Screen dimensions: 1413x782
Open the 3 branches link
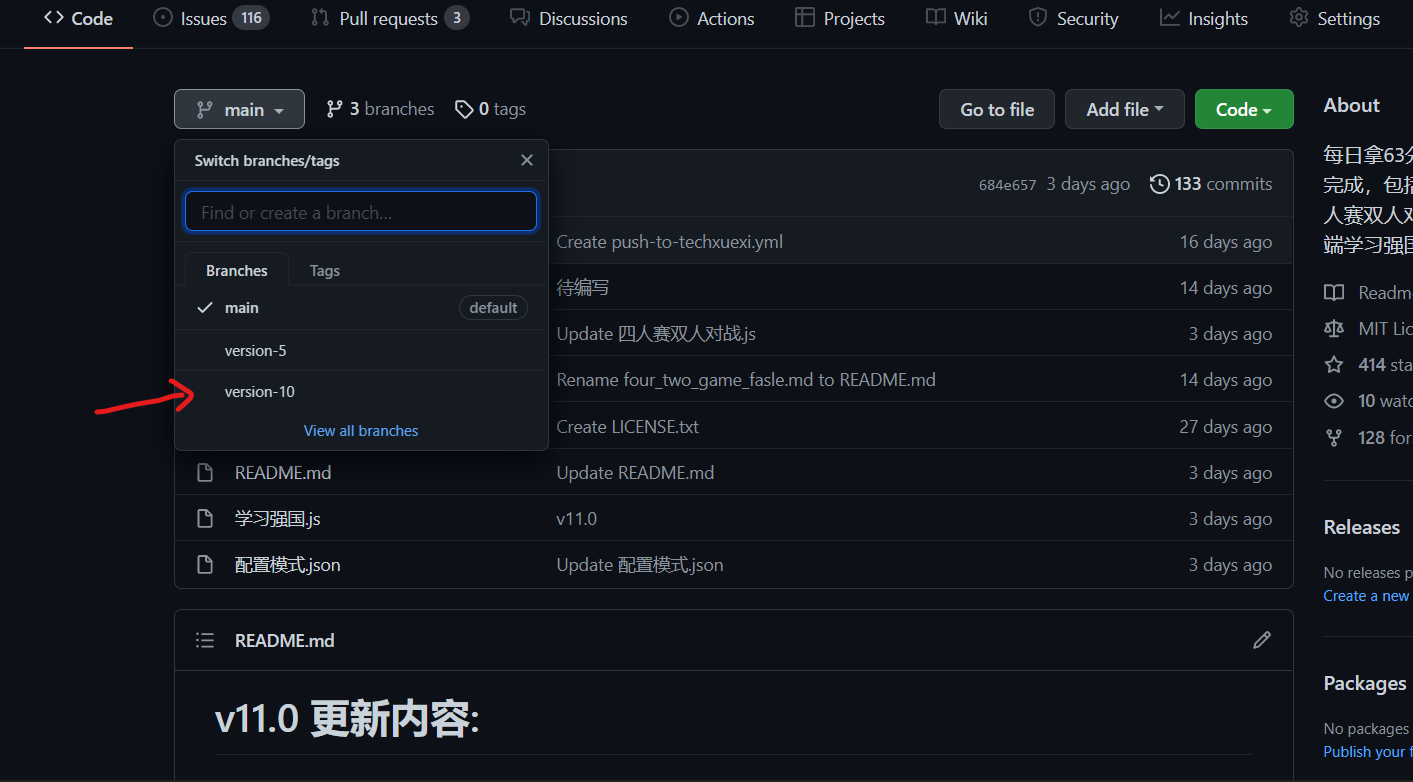(x=380, y=109)
